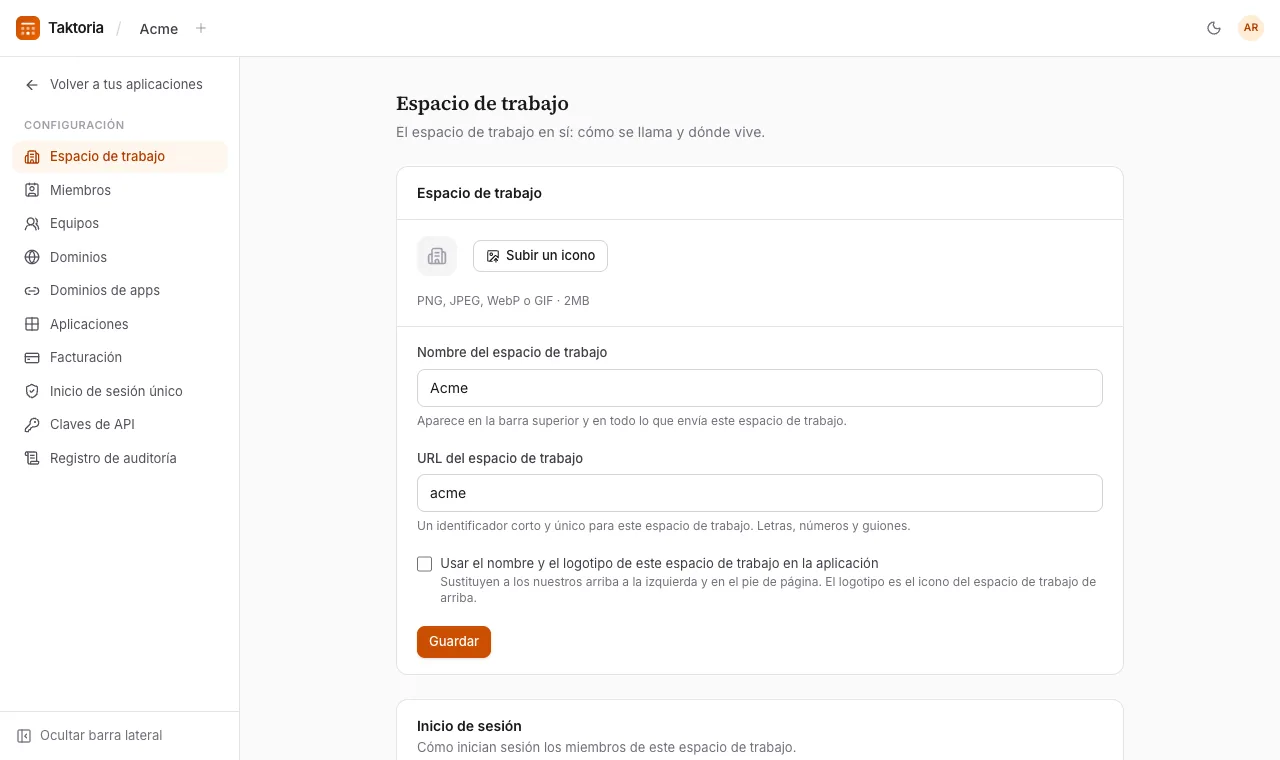1280x760 pixels.
Task: Click the Inicio de sesión section heading
Action: (469, 726)
